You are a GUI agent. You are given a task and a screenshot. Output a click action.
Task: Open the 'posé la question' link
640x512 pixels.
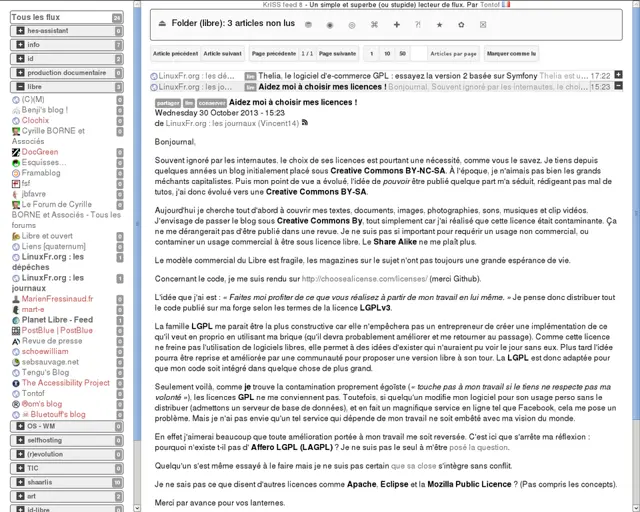(x=479, y=447)
